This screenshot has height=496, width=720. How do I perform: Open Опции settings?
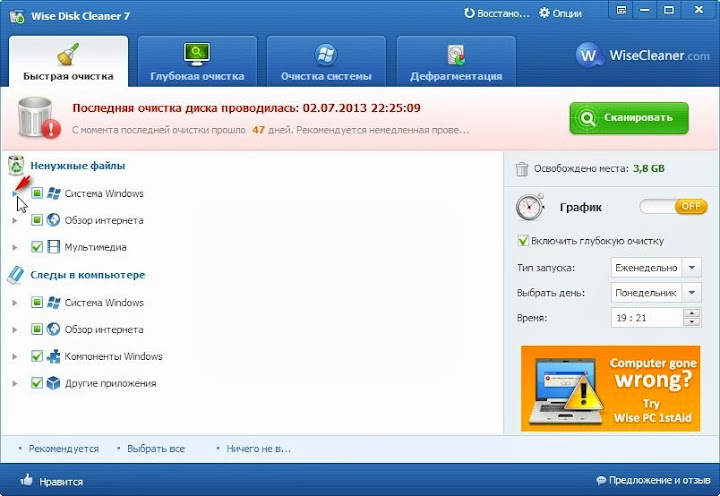[x=560, y=13]
